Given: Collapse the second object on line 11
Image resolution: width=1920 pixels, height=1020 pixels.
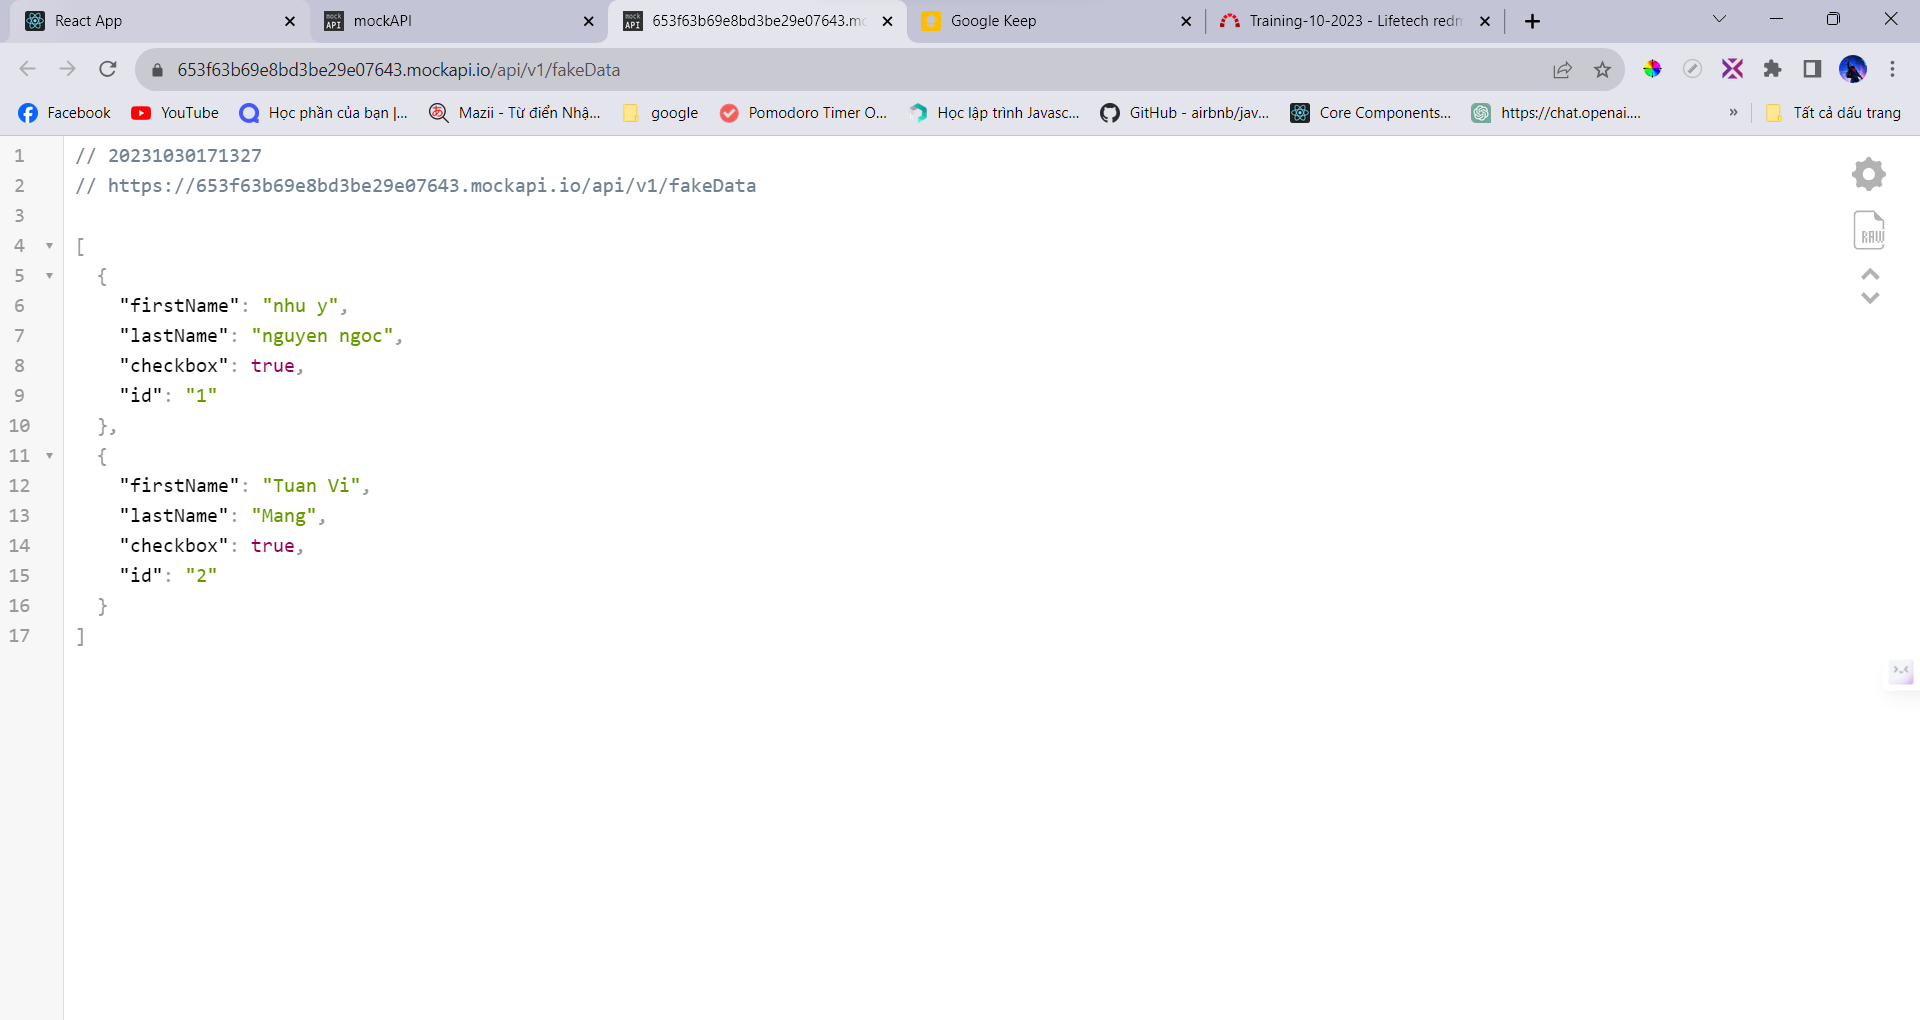Looking at the screenshot, I should coord(49,456).
